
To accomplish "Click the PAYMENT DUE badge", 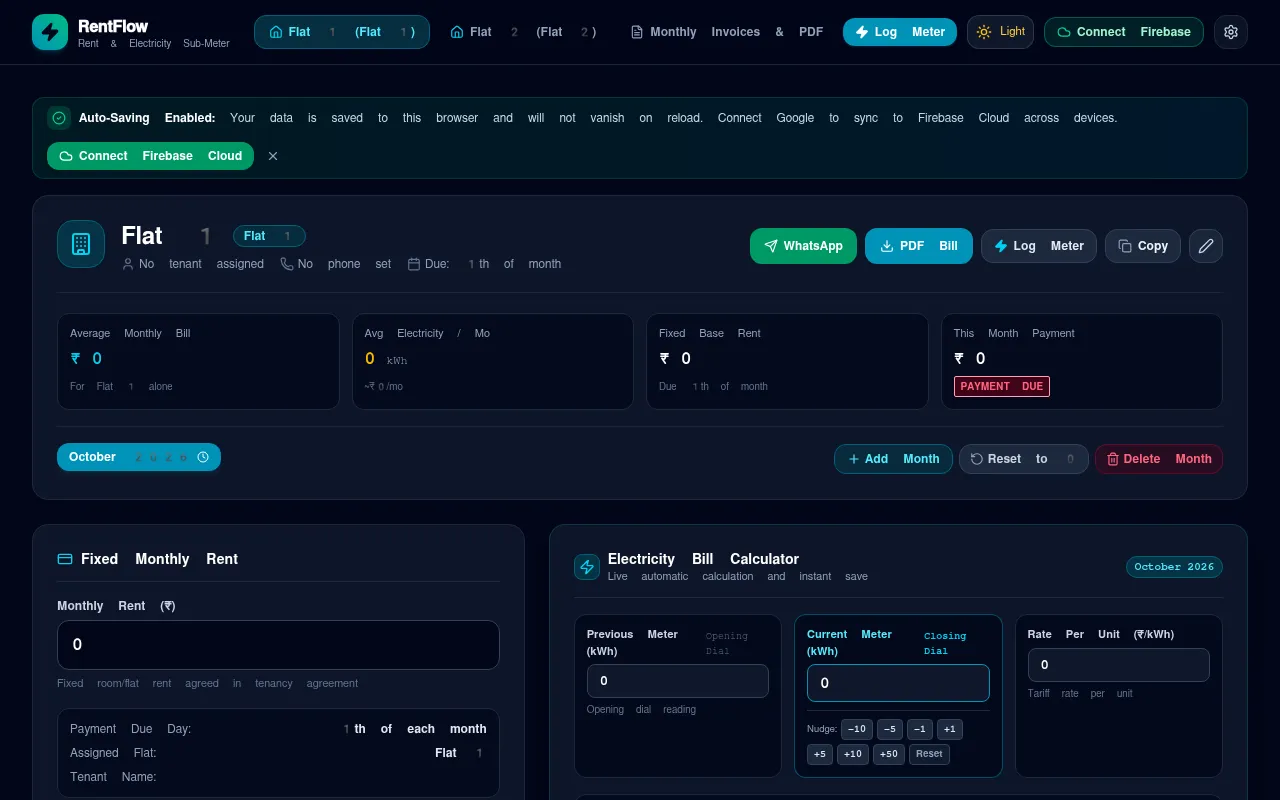I will (1002, 386).
